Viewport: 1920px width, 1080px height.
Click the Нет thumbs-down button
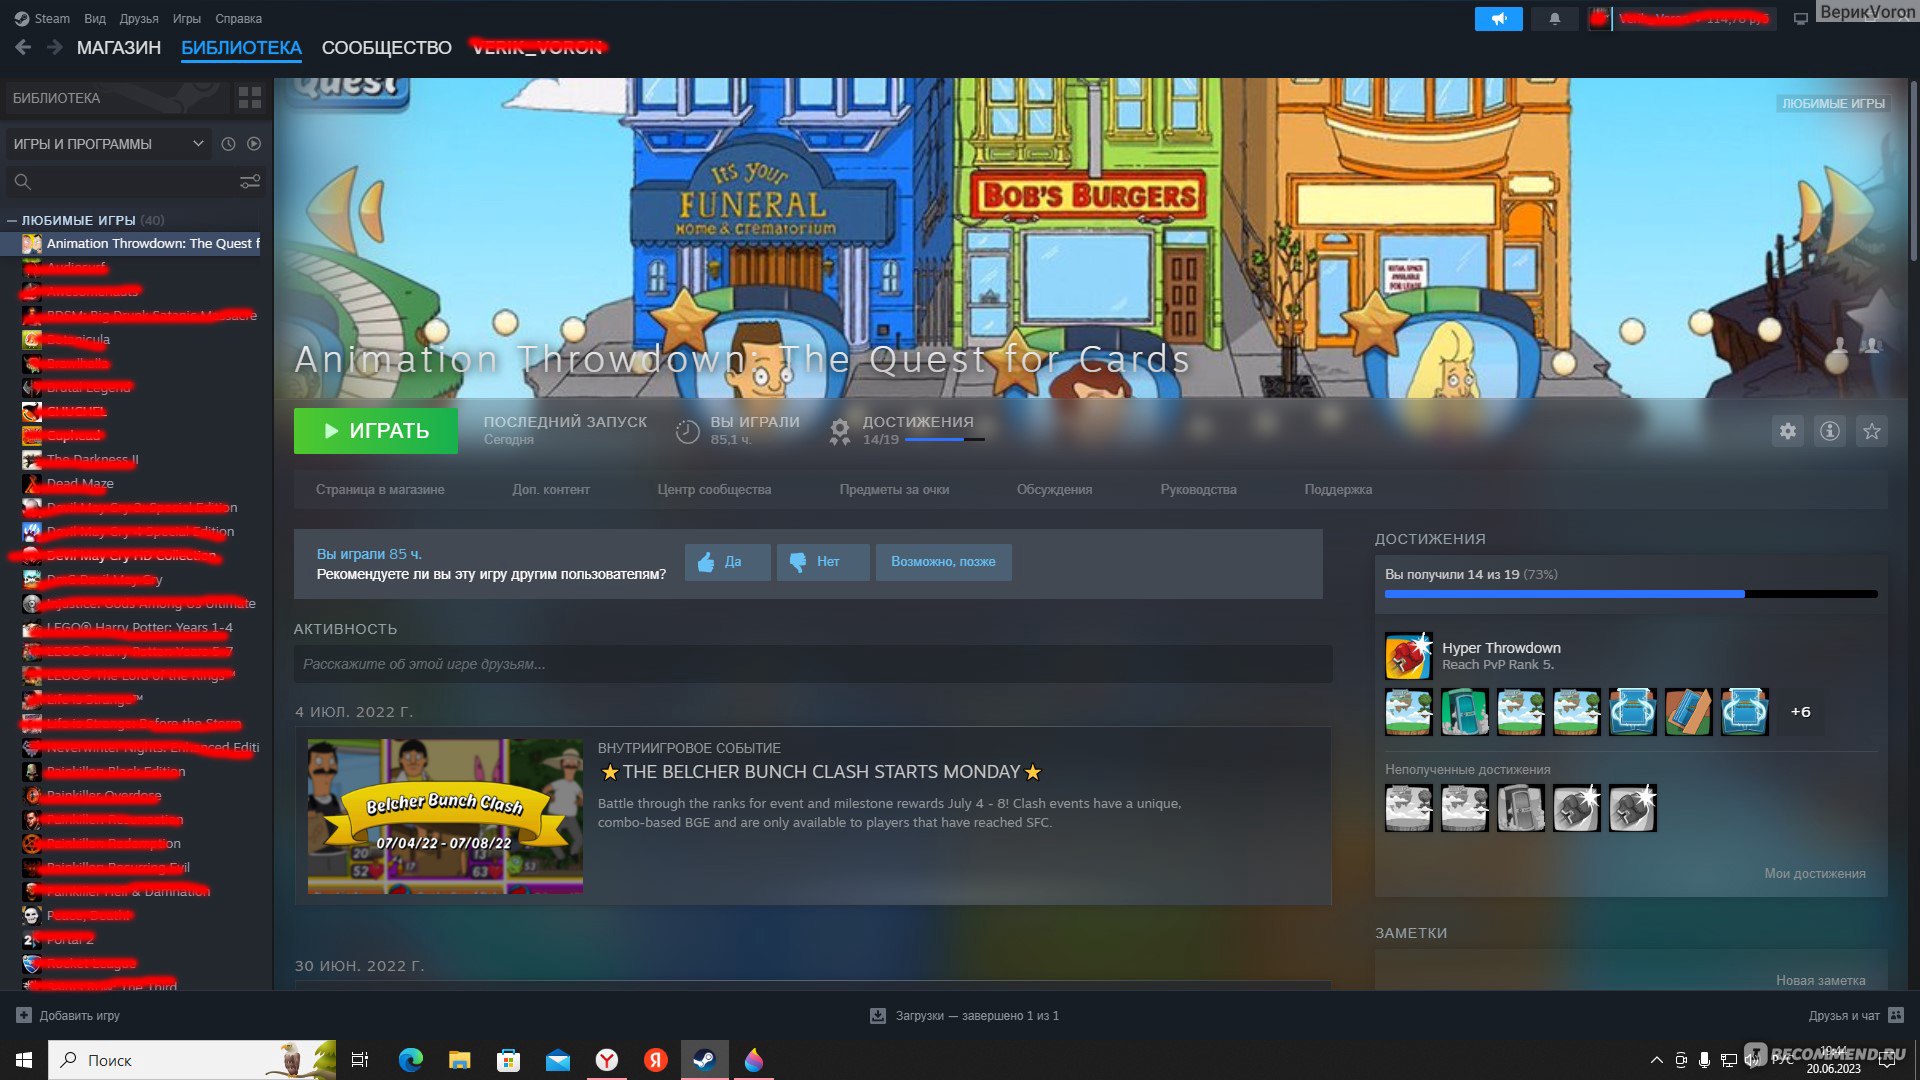pyautogui.click(x=823, y=562)
